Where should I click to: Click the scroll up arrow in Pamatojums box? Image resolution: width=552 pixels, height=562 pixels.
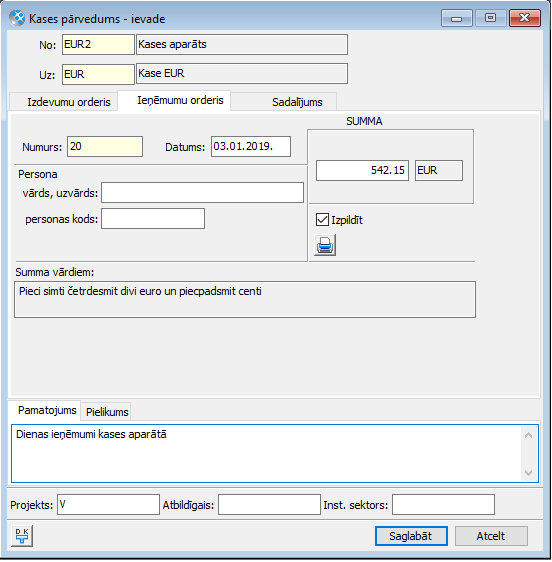528,435
